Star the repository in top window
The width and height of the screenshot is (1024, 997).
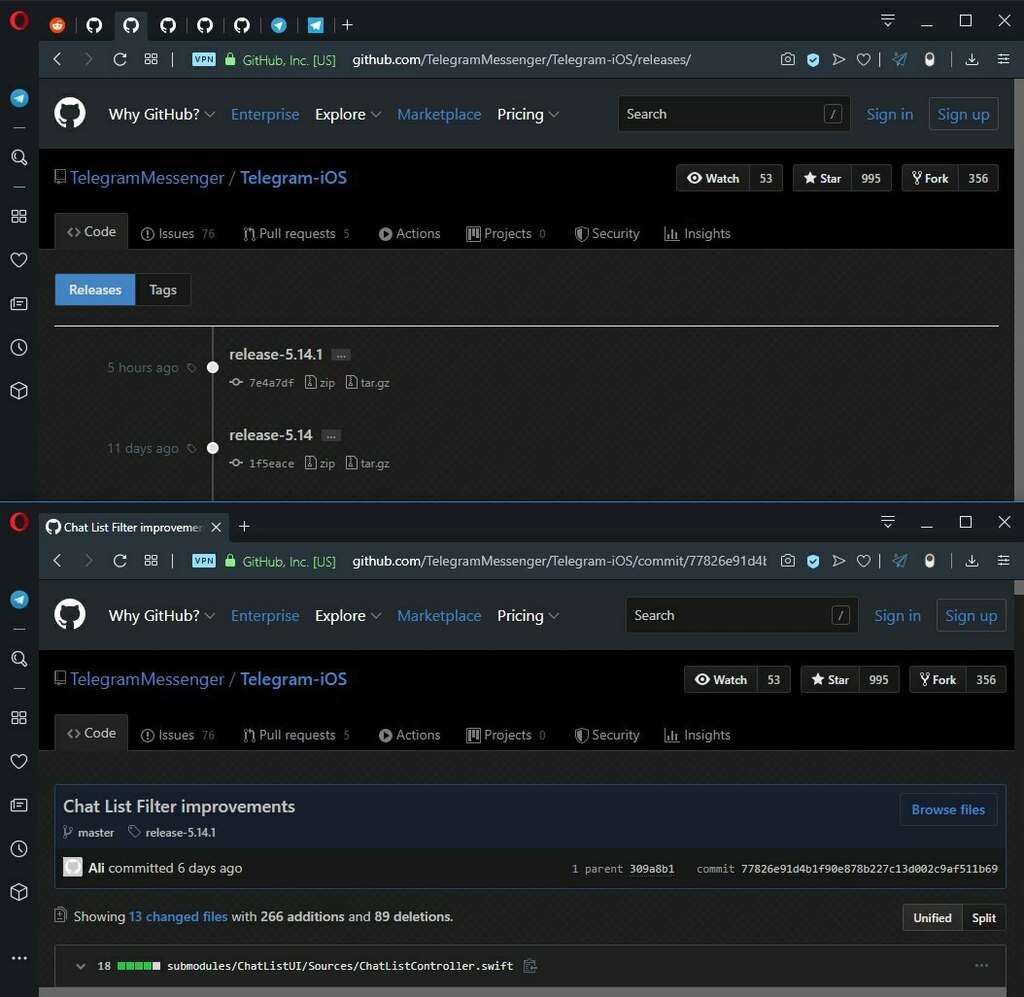pyautogui.click(x=822, y=178)
